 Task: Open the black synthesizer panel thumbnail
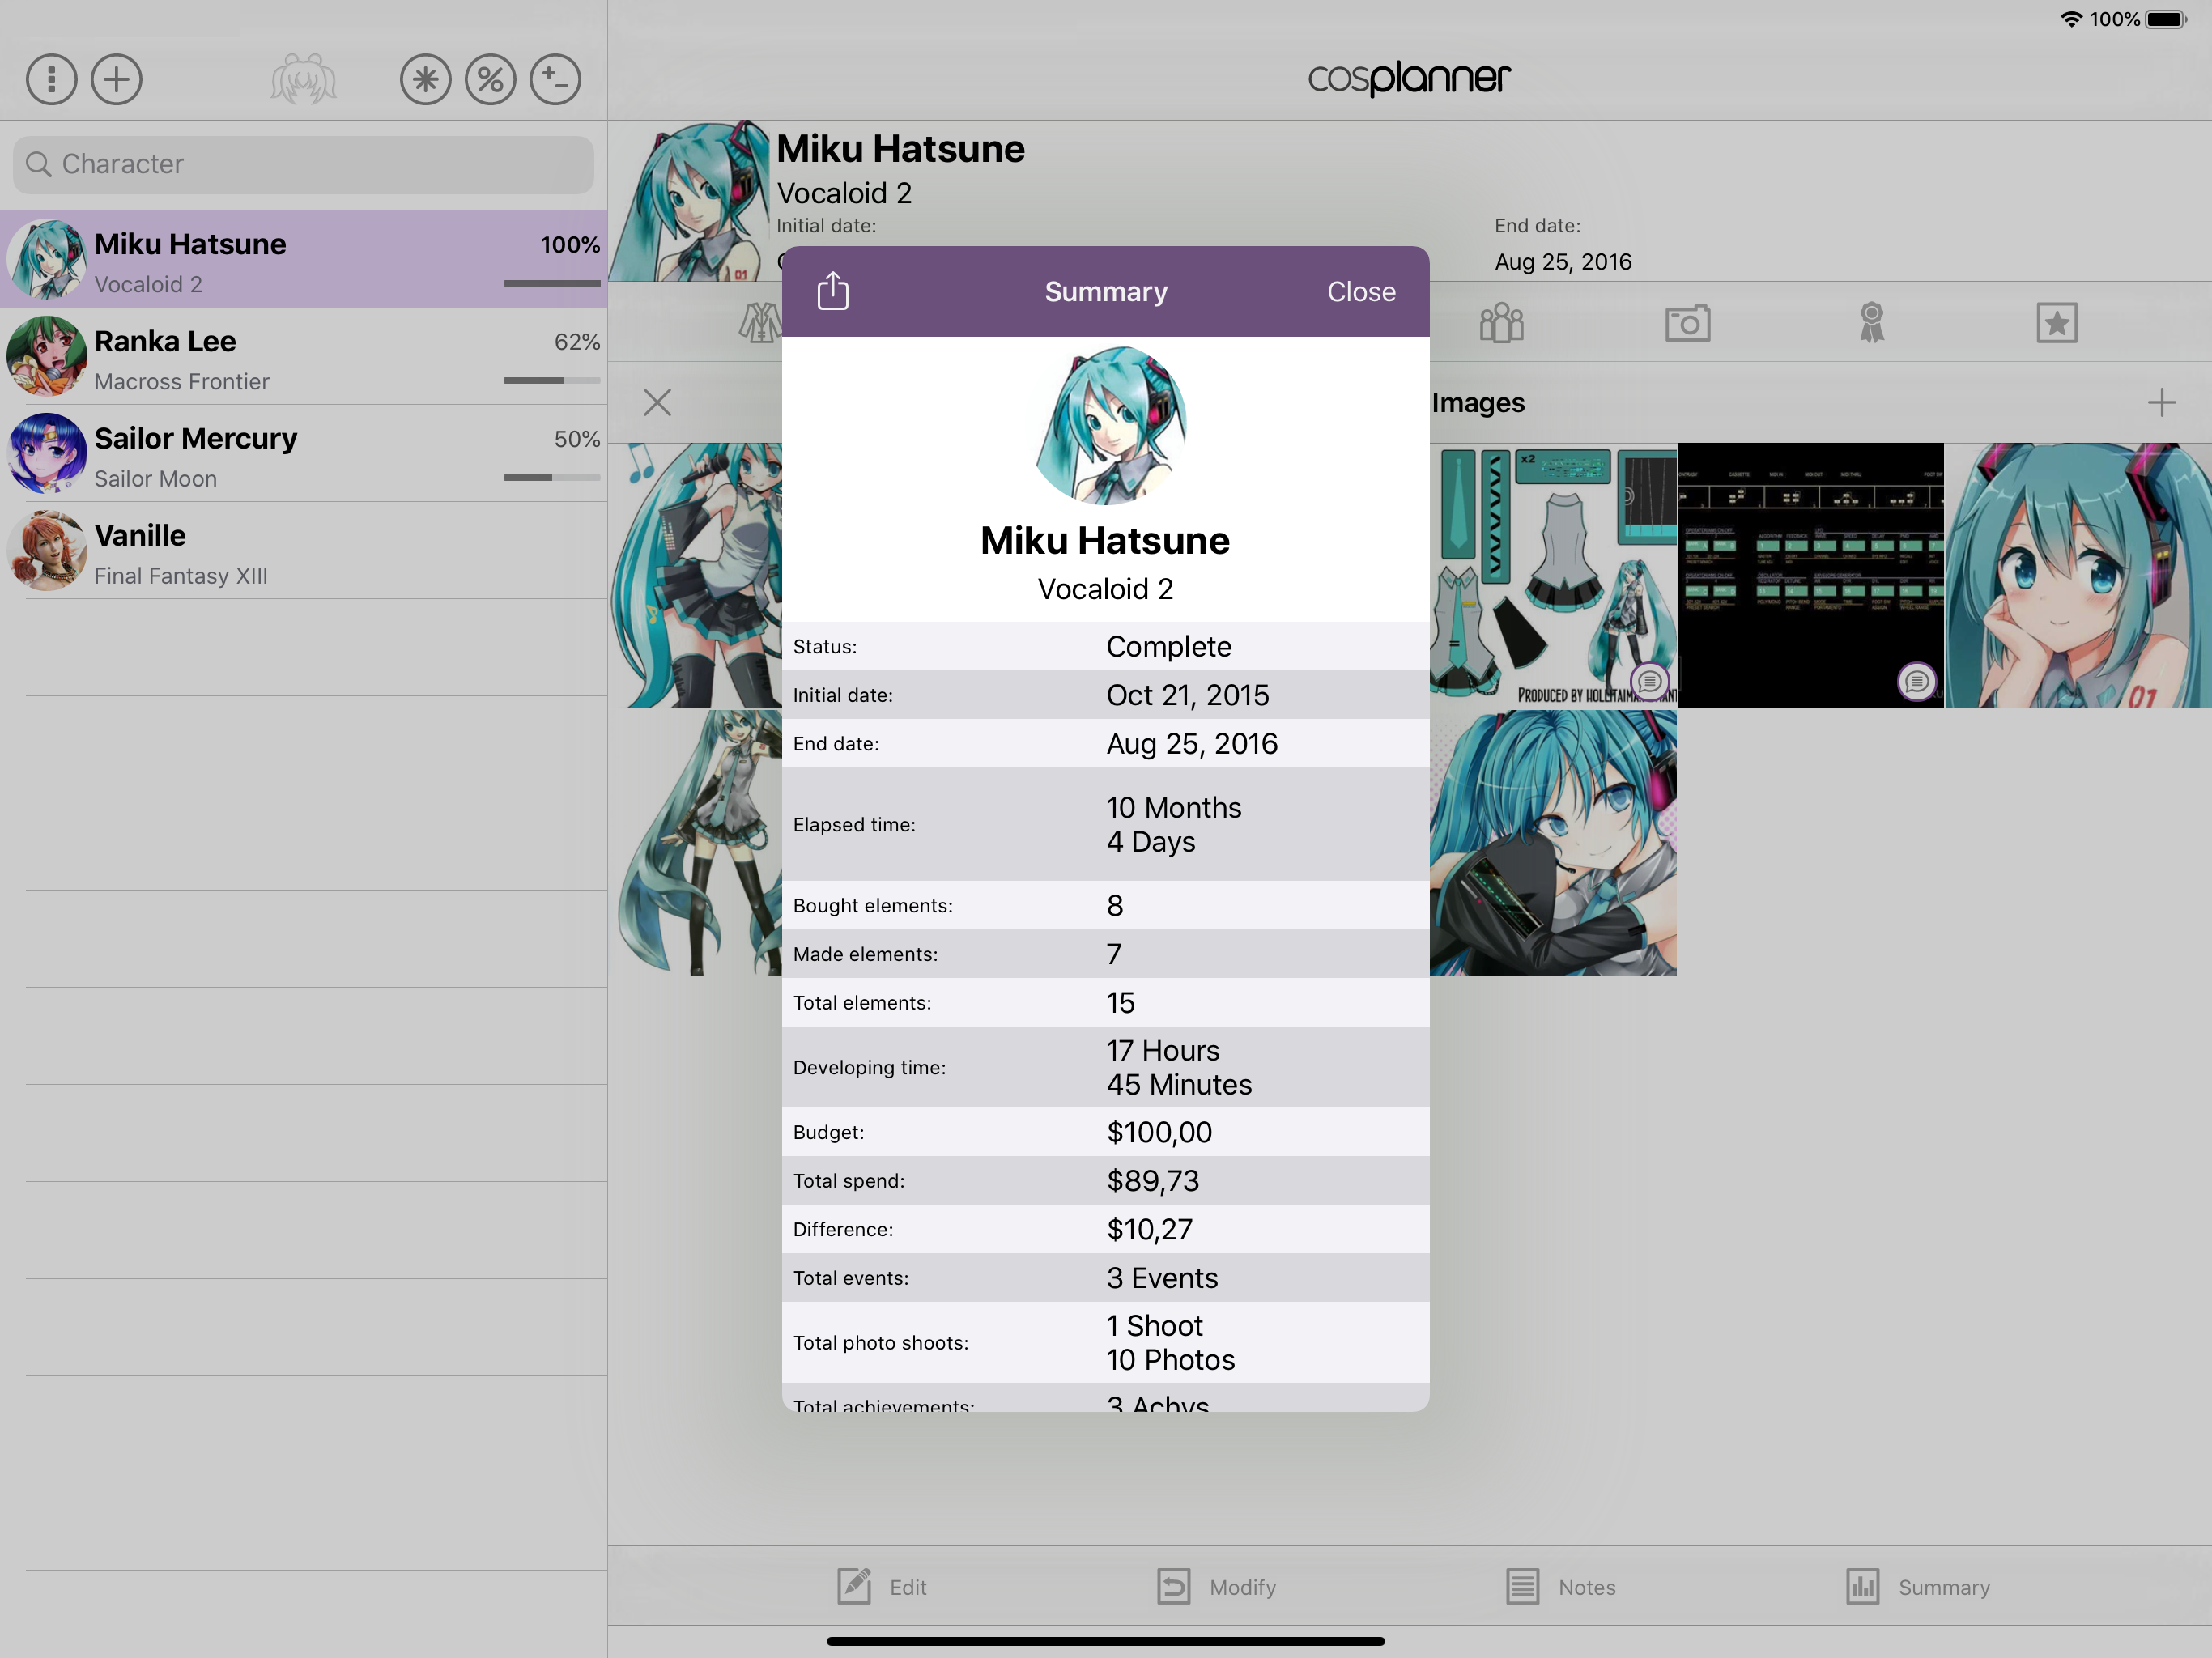click(1811, 575)
